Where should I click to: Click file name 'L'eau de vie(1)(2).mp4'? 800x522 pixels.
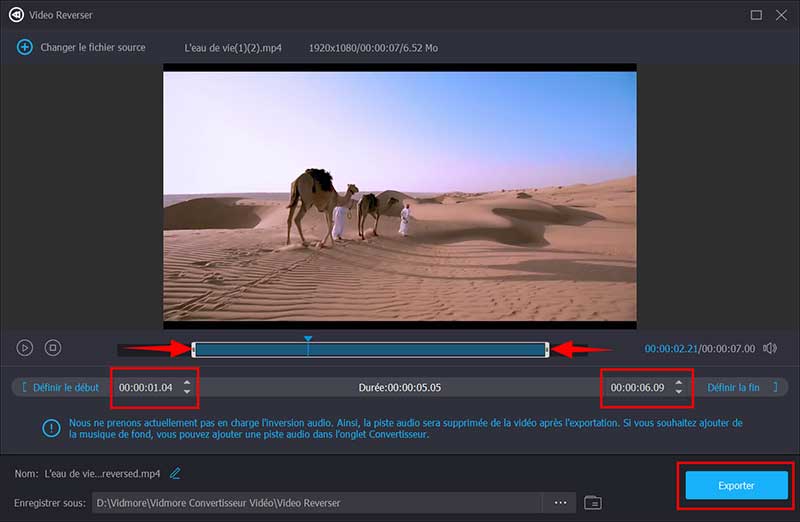(233, 48)
